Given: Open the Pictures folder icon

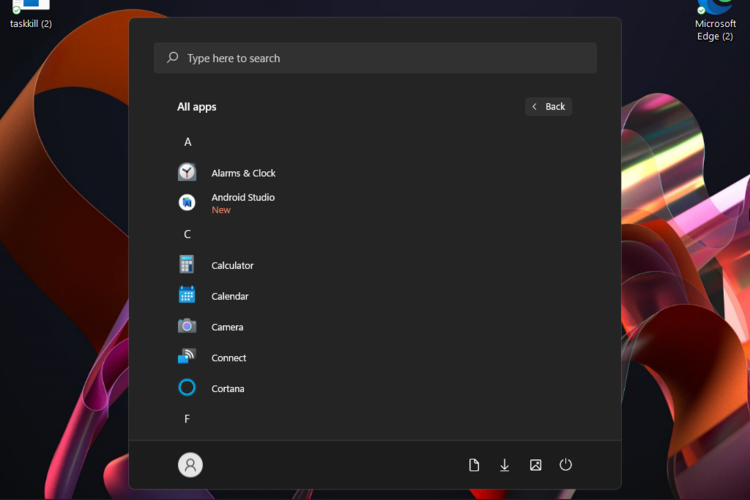Looking at the screenshot, I should pyautogui.click(x=536, y=465).
